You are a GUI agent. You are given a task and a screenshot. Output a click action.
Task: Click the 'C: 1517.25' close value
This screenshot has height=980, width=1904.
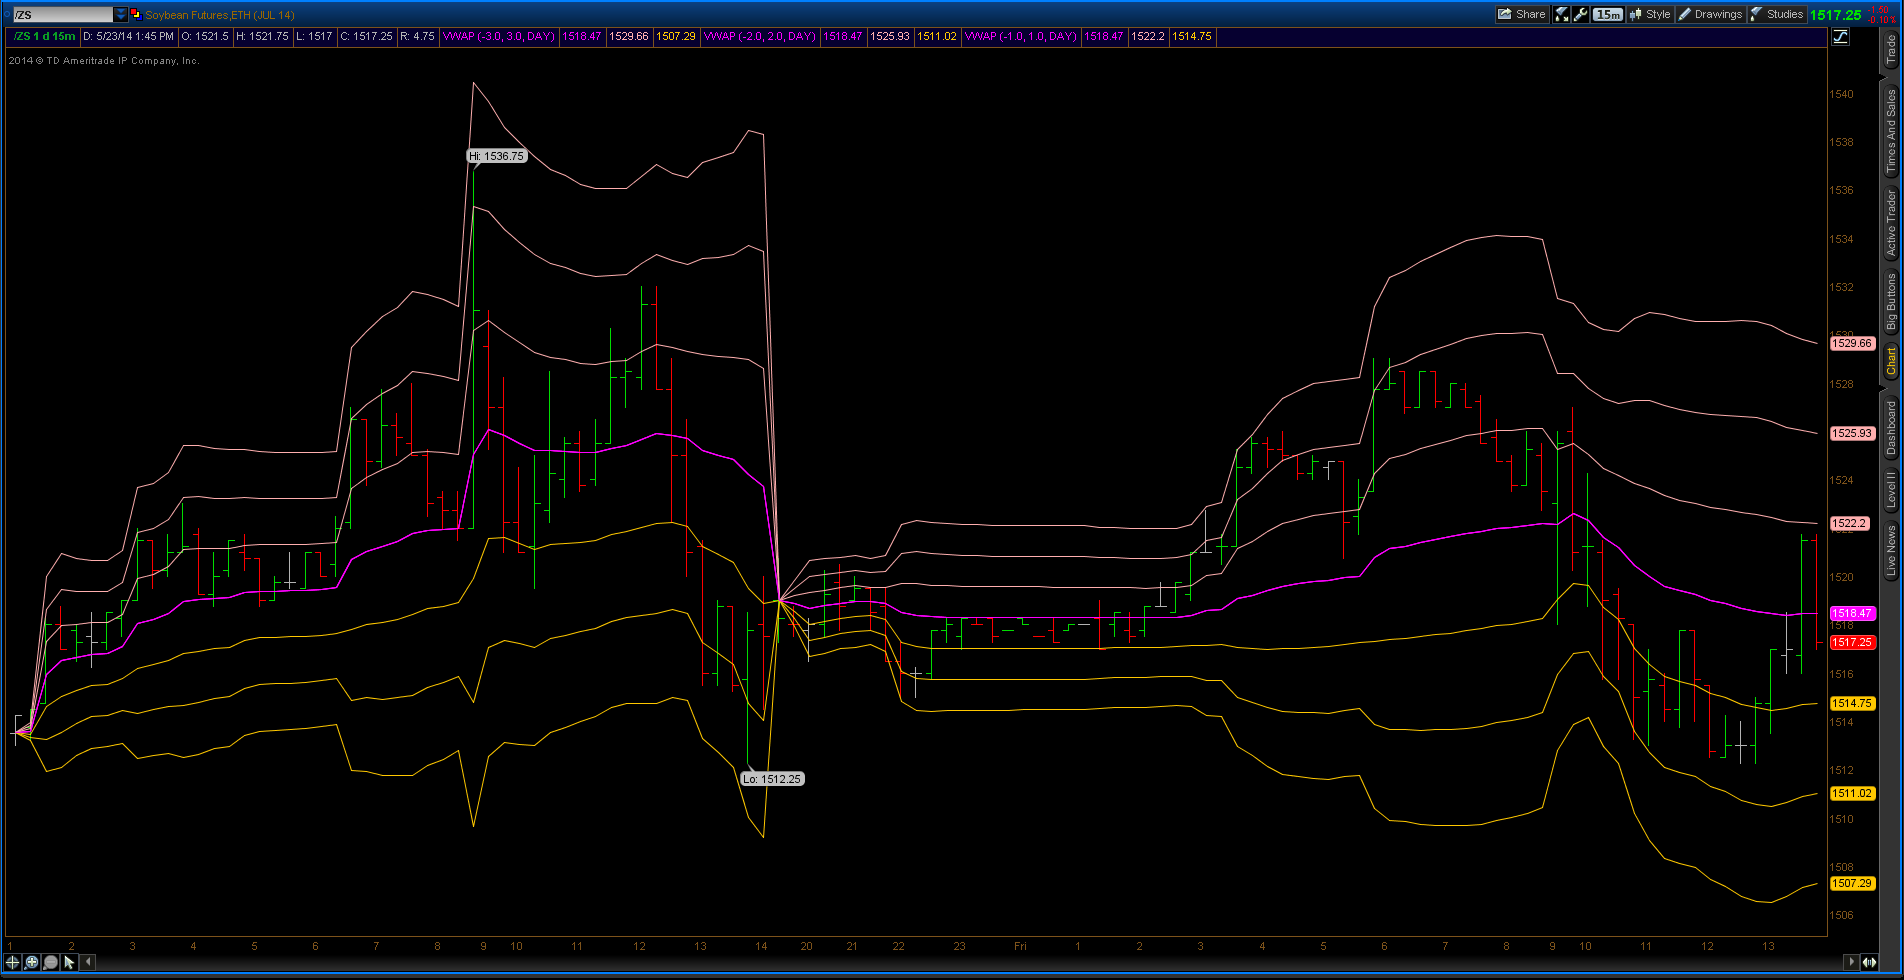[366, 36]
